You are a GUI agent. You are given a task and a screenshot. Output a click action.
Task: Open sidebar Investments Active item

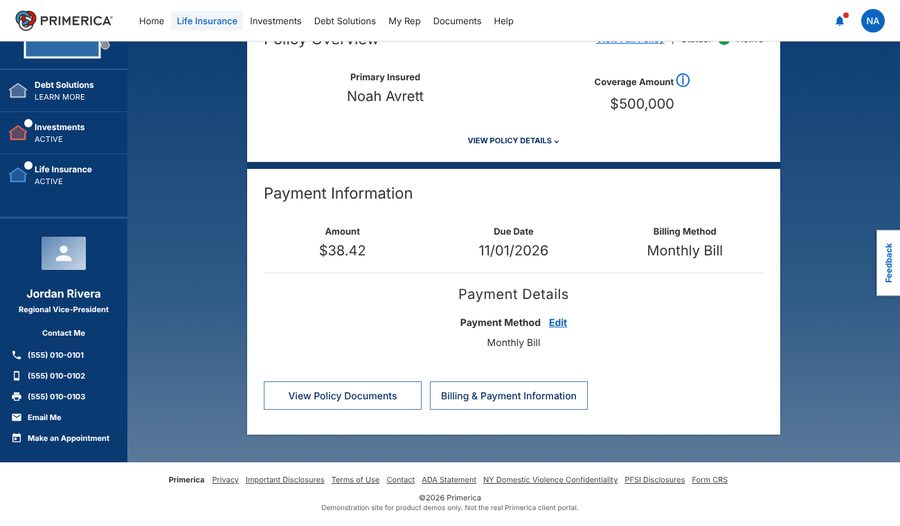(64, 133)
